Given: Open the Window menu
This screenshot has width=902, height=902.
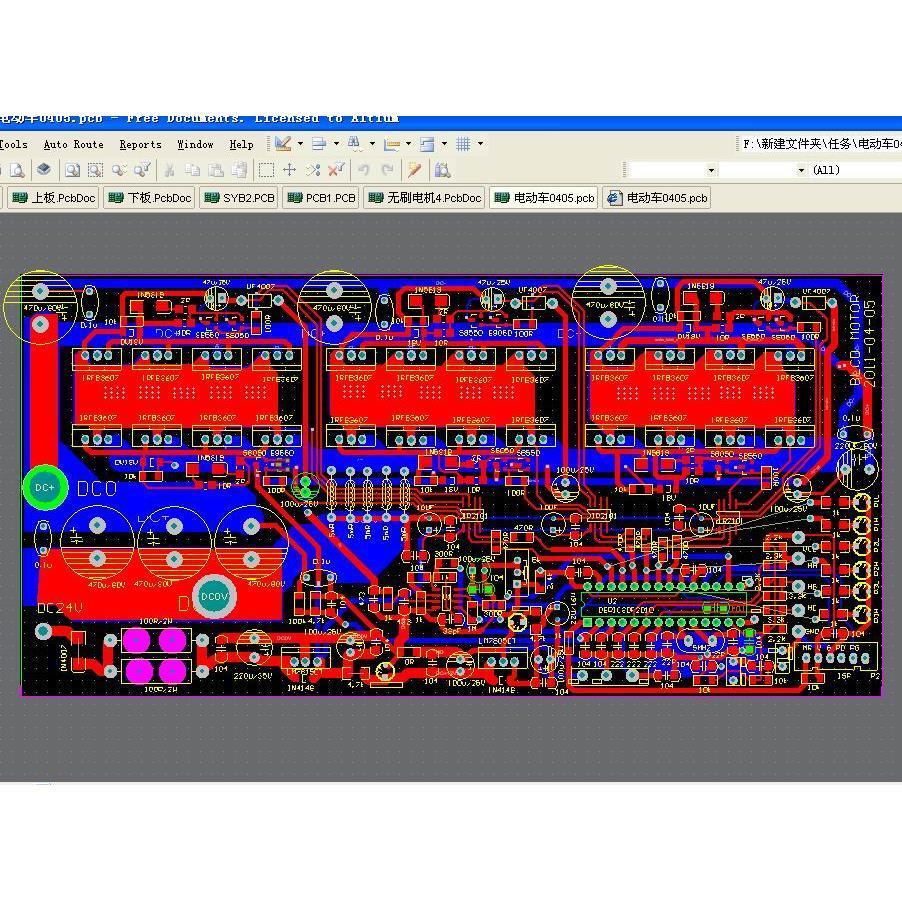Looking at the screenshot, I should click(196, 144).
